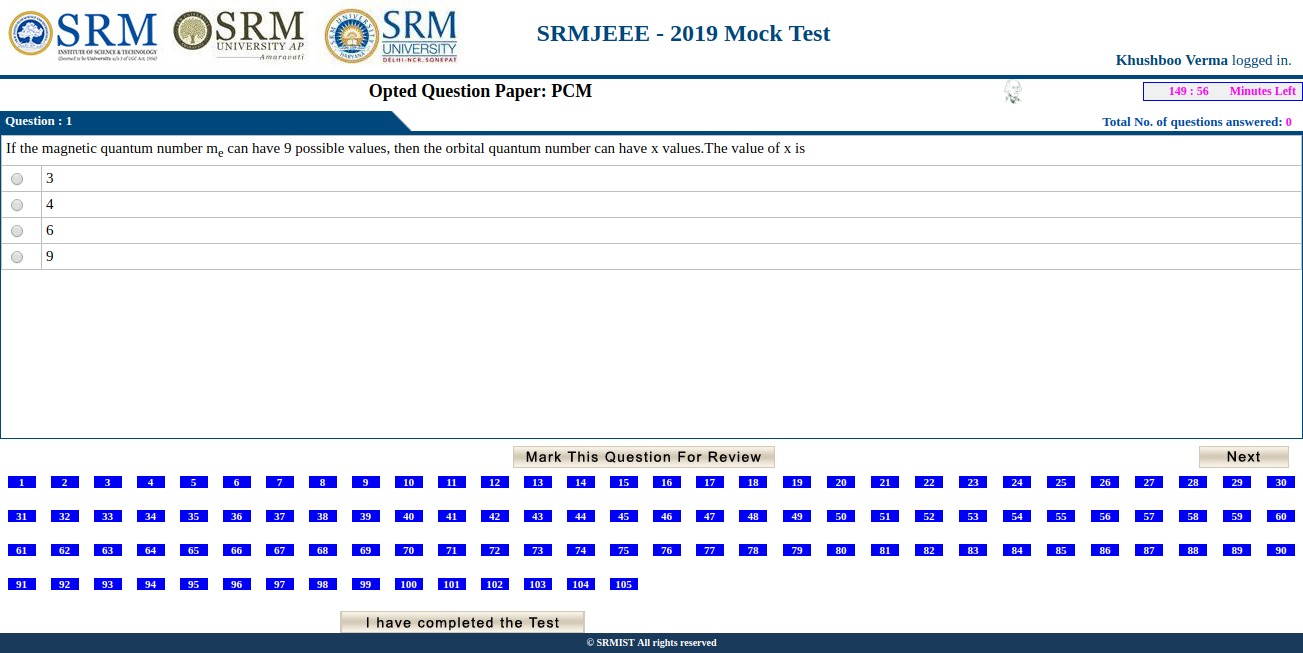1303x653 pixels.
Task: Select answer option 9
Action: click(x=16, y=256)
